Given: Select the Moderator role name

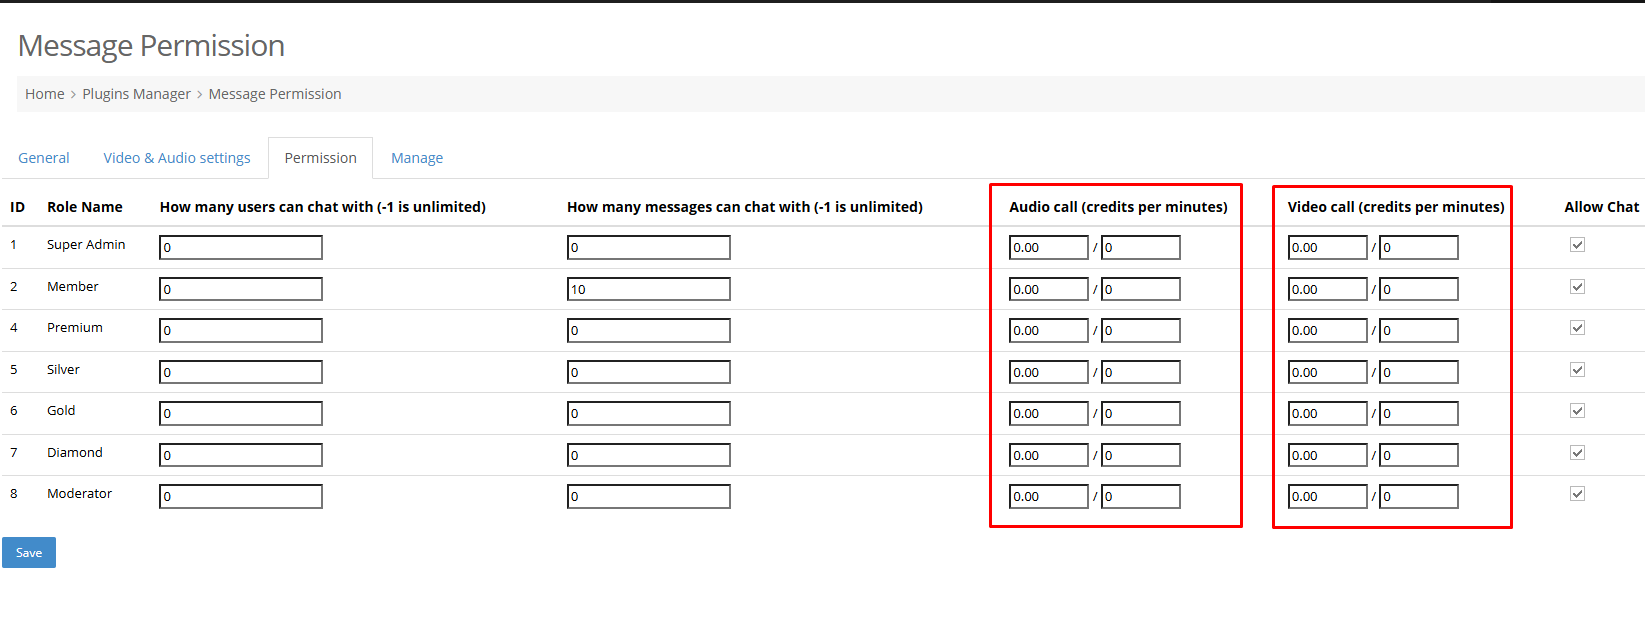Looking at the screenshot, I should (79, 493).
